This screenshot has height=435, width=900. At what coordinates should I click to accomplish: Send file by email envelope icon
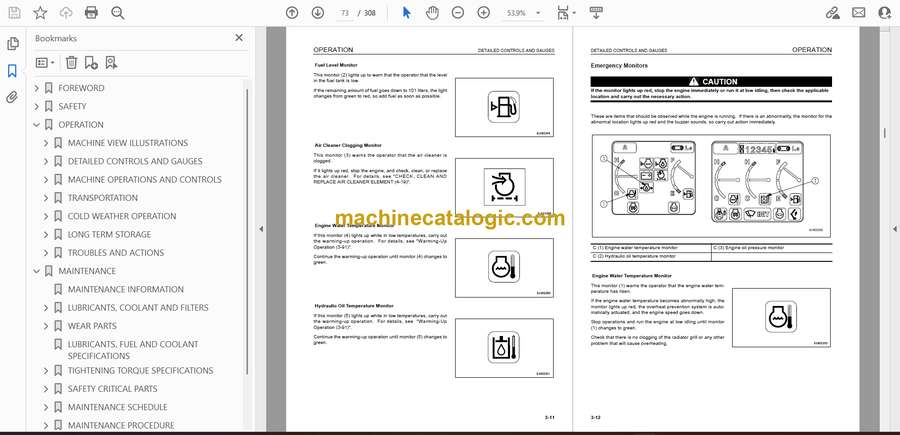859,13
